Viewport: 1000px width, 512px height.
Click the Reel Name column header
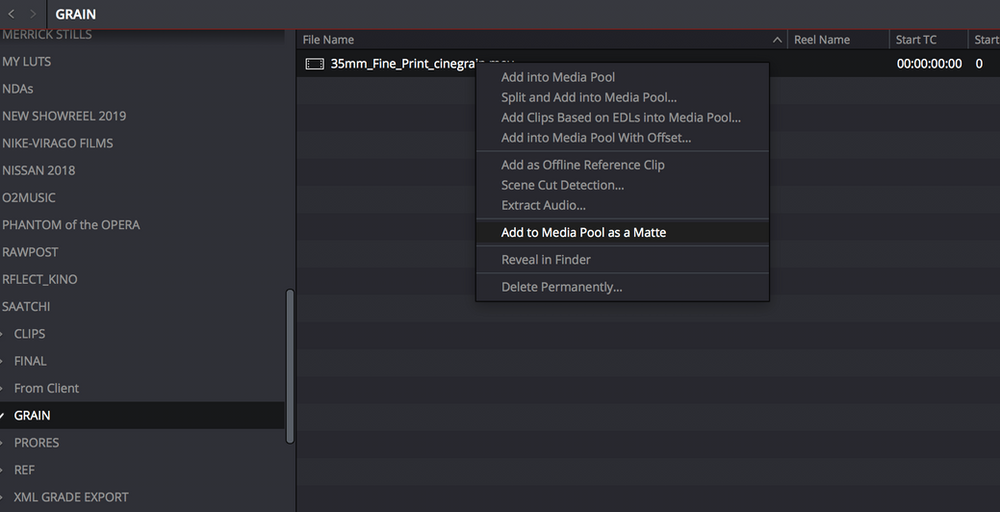821,40
